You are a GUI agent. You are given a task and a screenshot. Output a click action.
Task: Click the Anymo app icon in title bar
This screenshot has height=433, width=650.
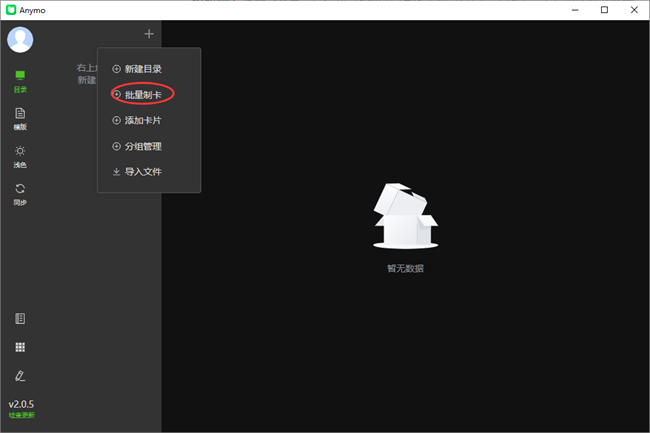coord(10,10)
